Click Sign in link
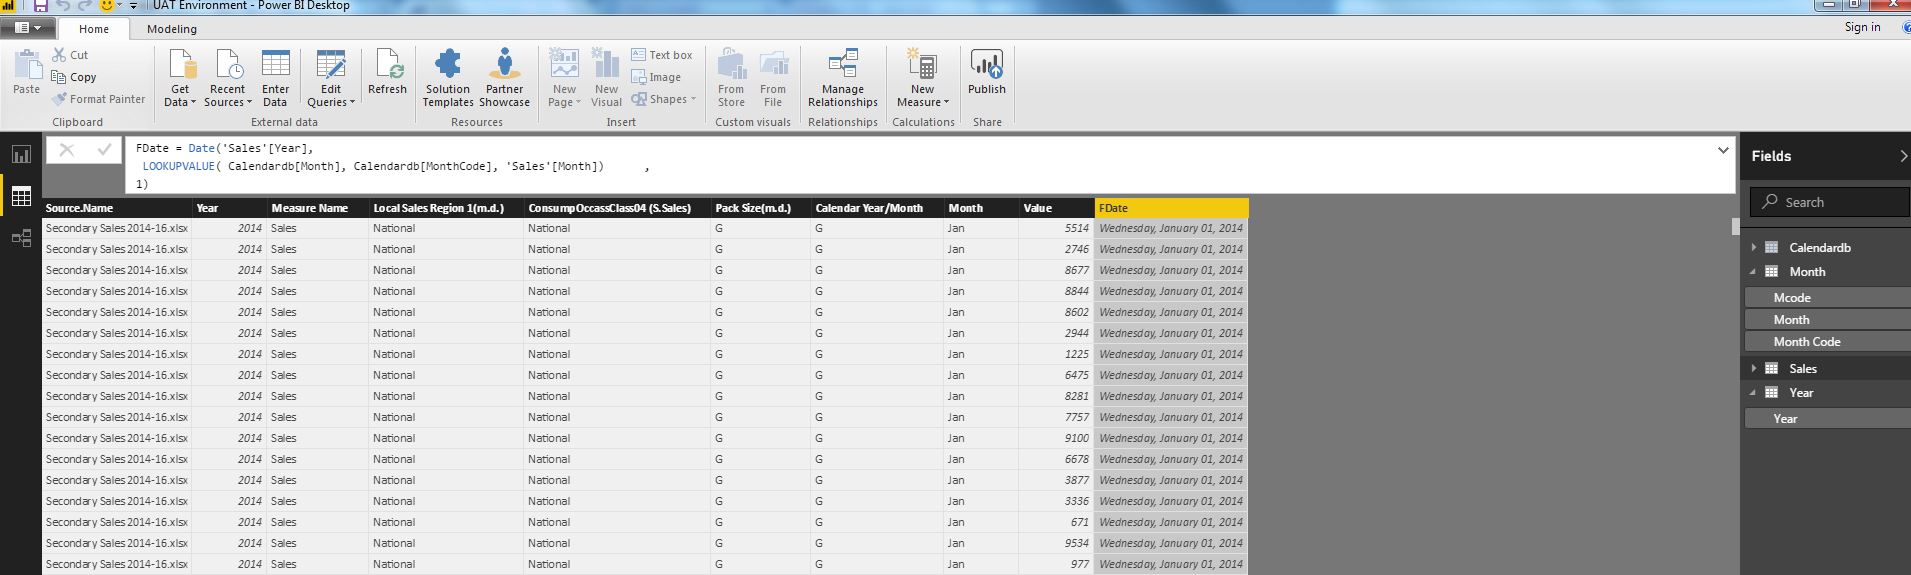Screen dimensions: 1911x575 point(1862,27)
